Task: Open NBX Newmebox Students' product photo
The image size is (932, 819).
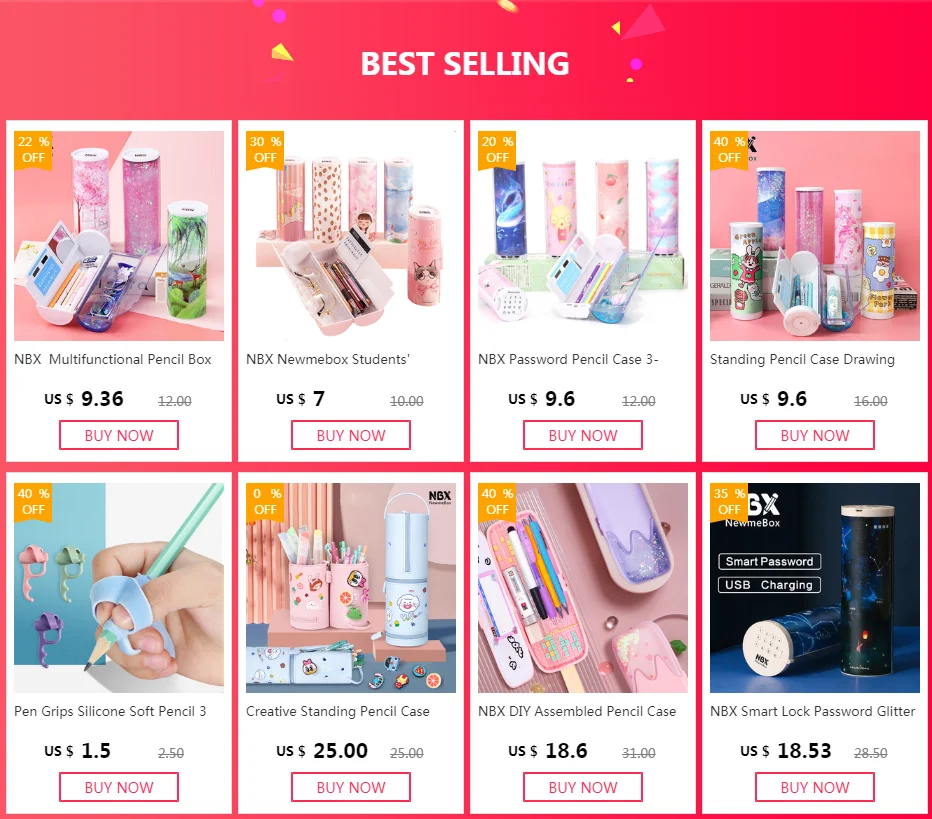Action: click(351, 236)
